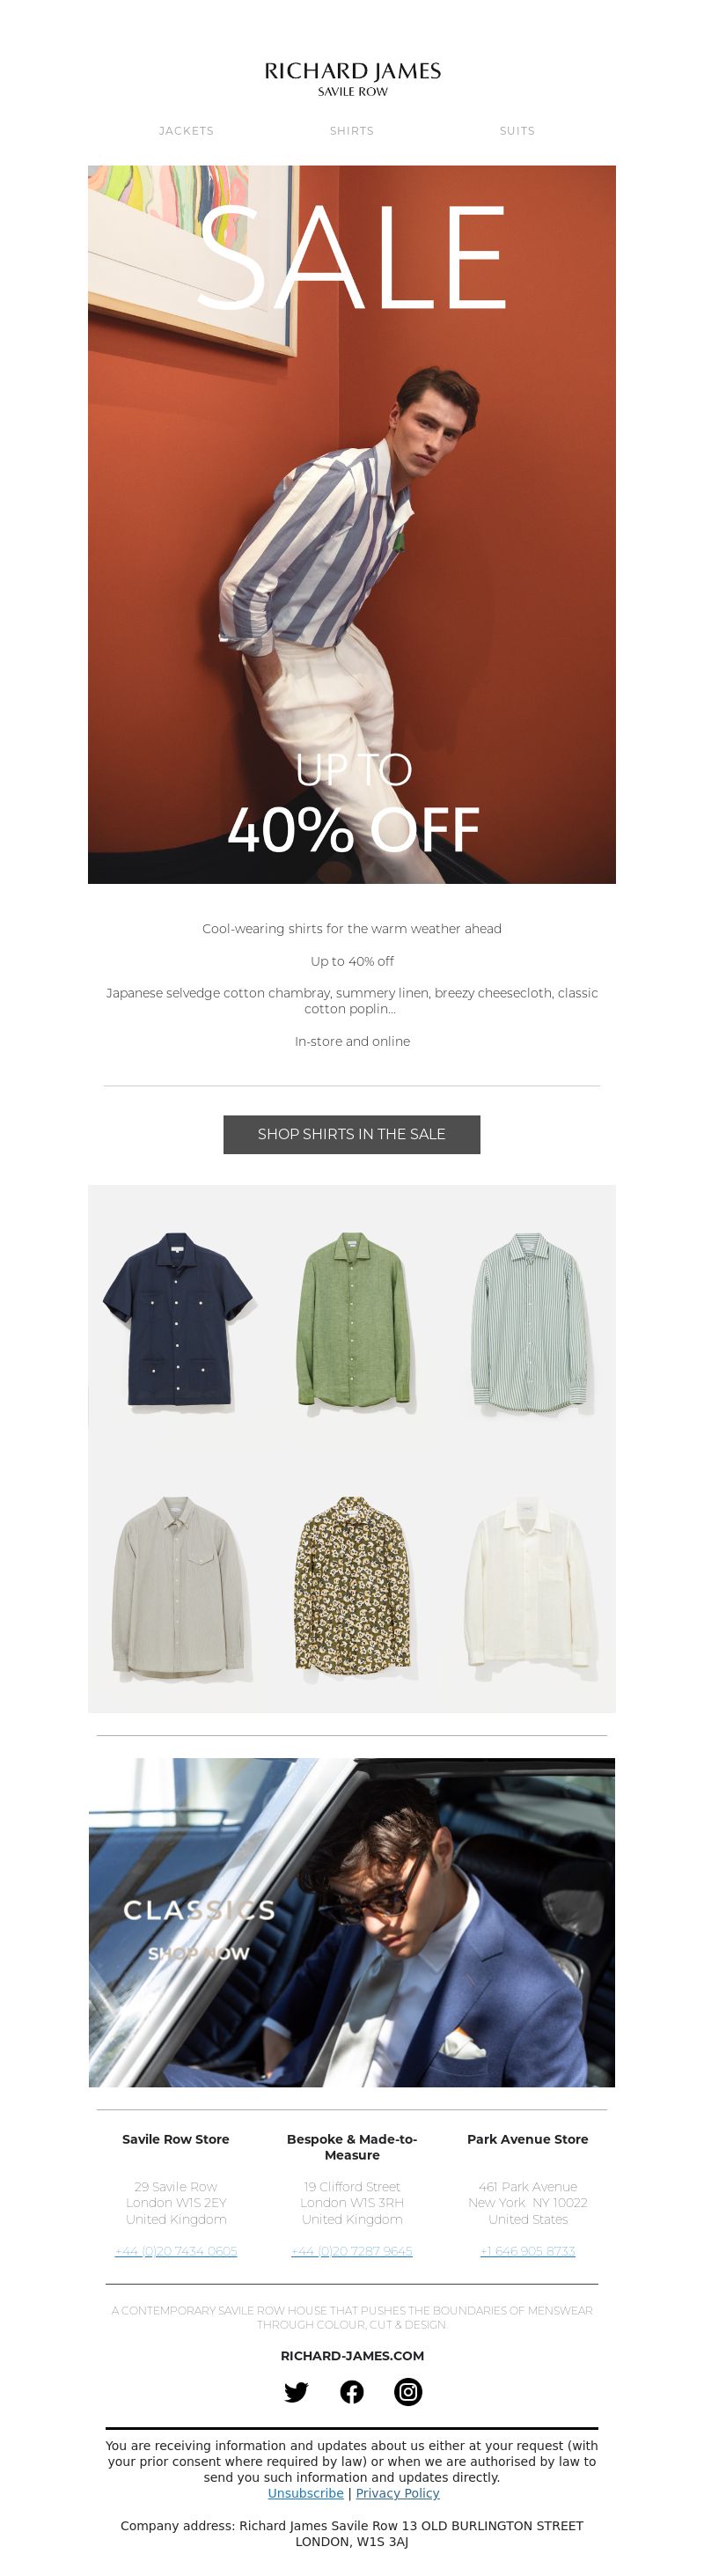Call the Park Avenue Store phone number
This screenshot has height=2576, width=704.
[528, 2251]
